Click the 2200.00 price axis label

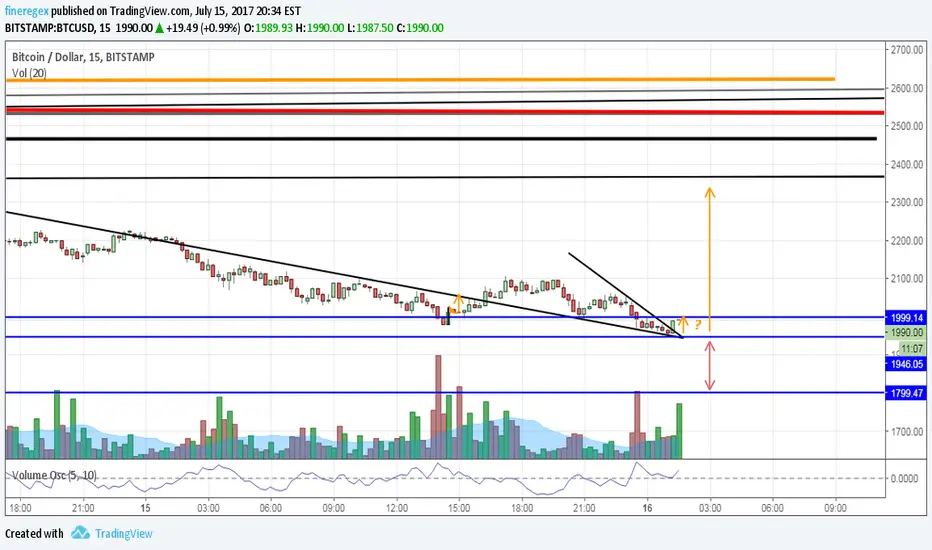click(906, 241)
